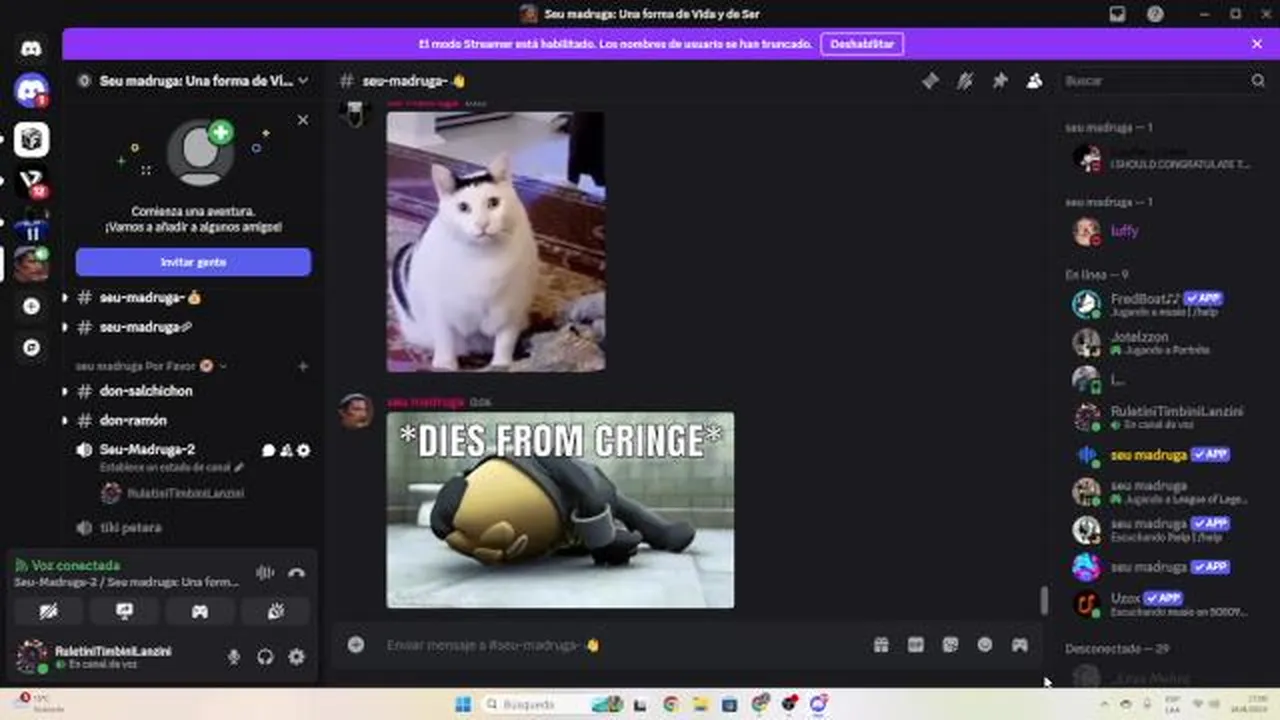Share your screen button
1280x720 pixels.
coord(124,611)
